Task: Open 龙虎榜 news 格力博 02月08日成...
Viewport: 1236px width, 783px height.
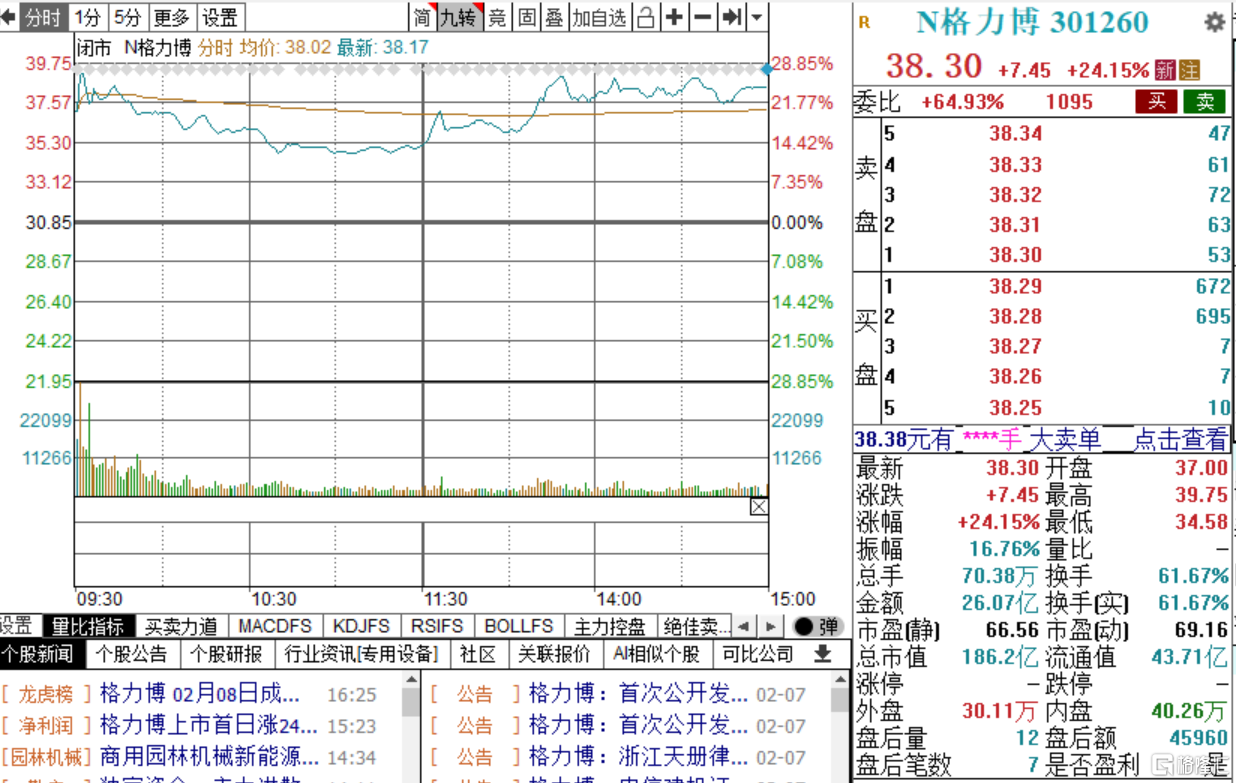Action: pyautogui.click(x=200, y=693)
